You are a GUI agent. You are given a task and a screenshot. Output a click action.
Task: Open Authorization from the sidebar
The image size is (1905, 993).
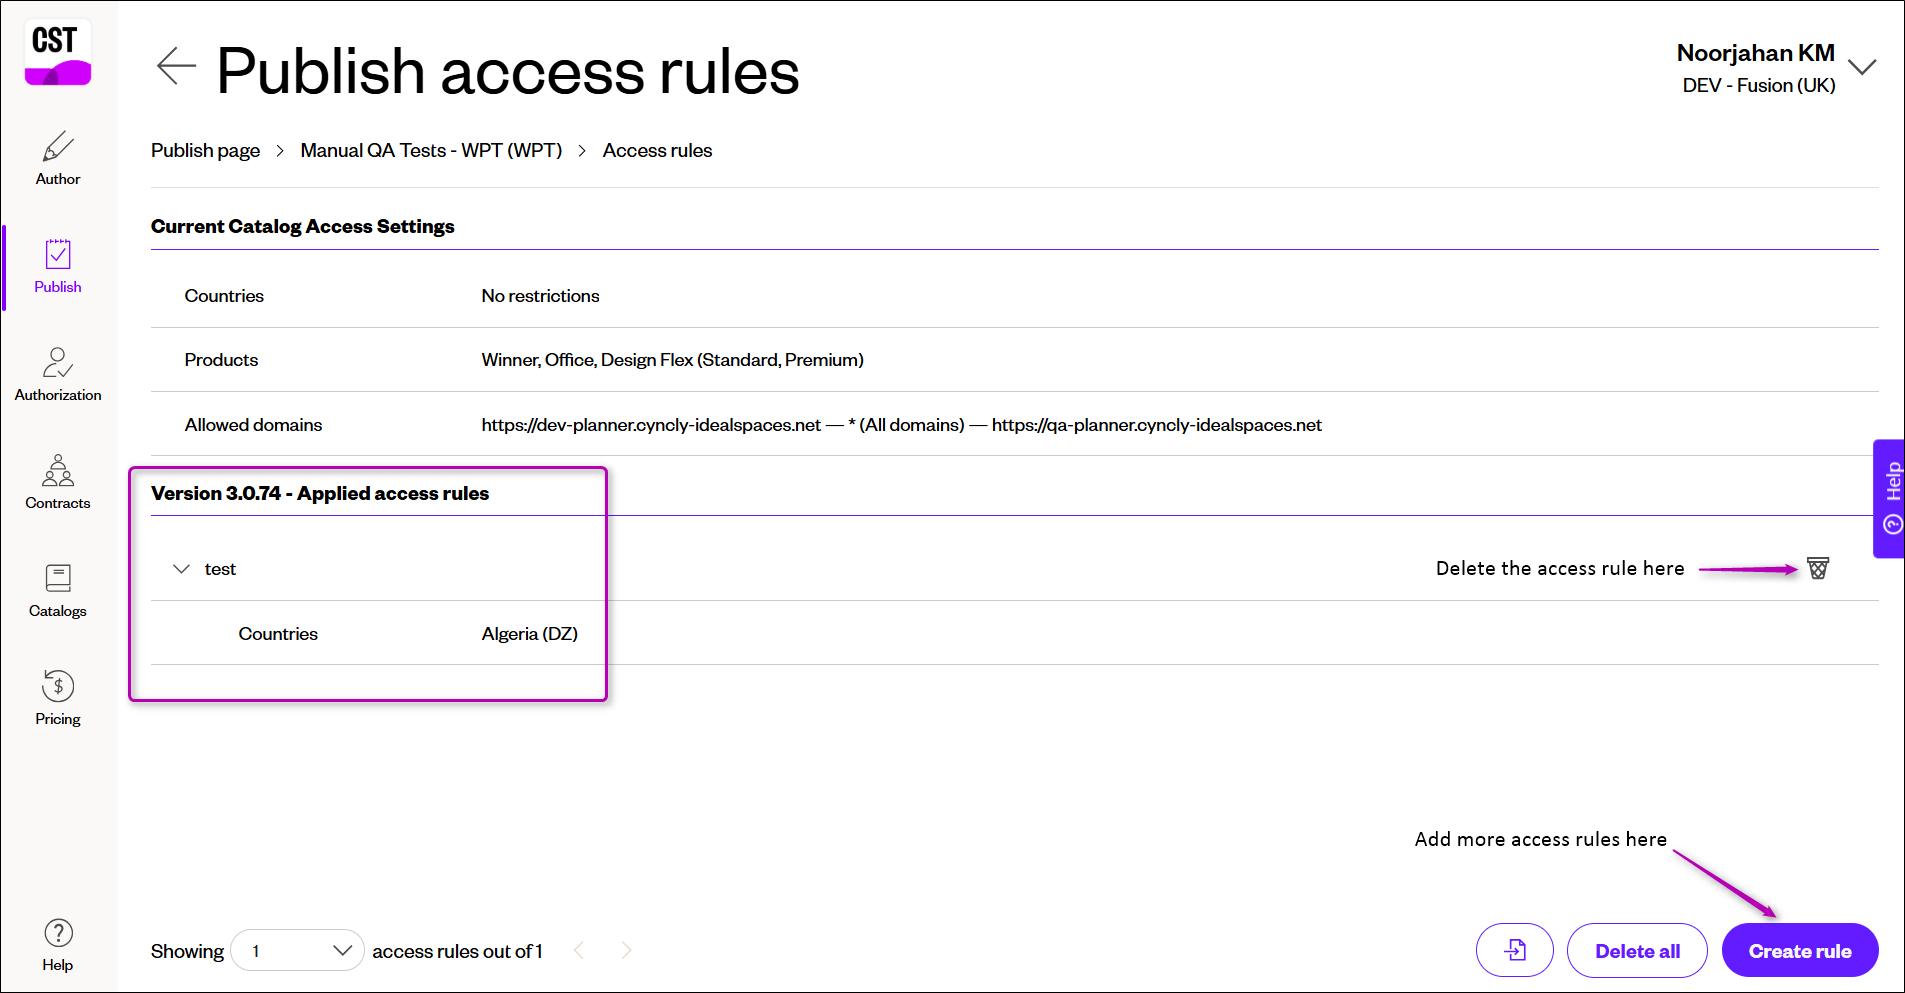click(58, 374)
